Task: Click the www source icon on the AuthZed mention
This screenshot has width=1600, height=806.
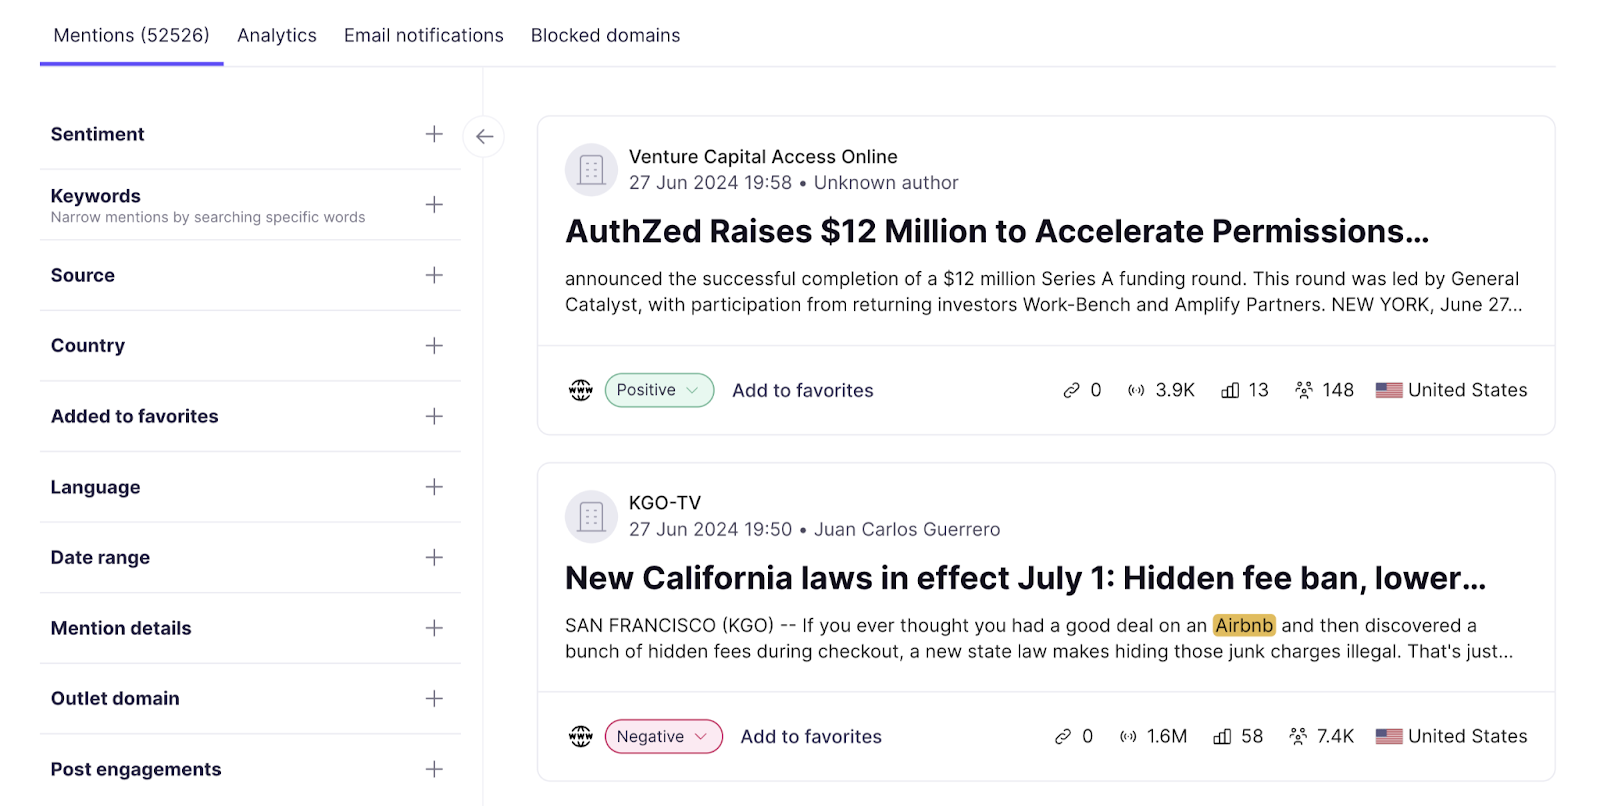Action: click(x=581, y=390)
